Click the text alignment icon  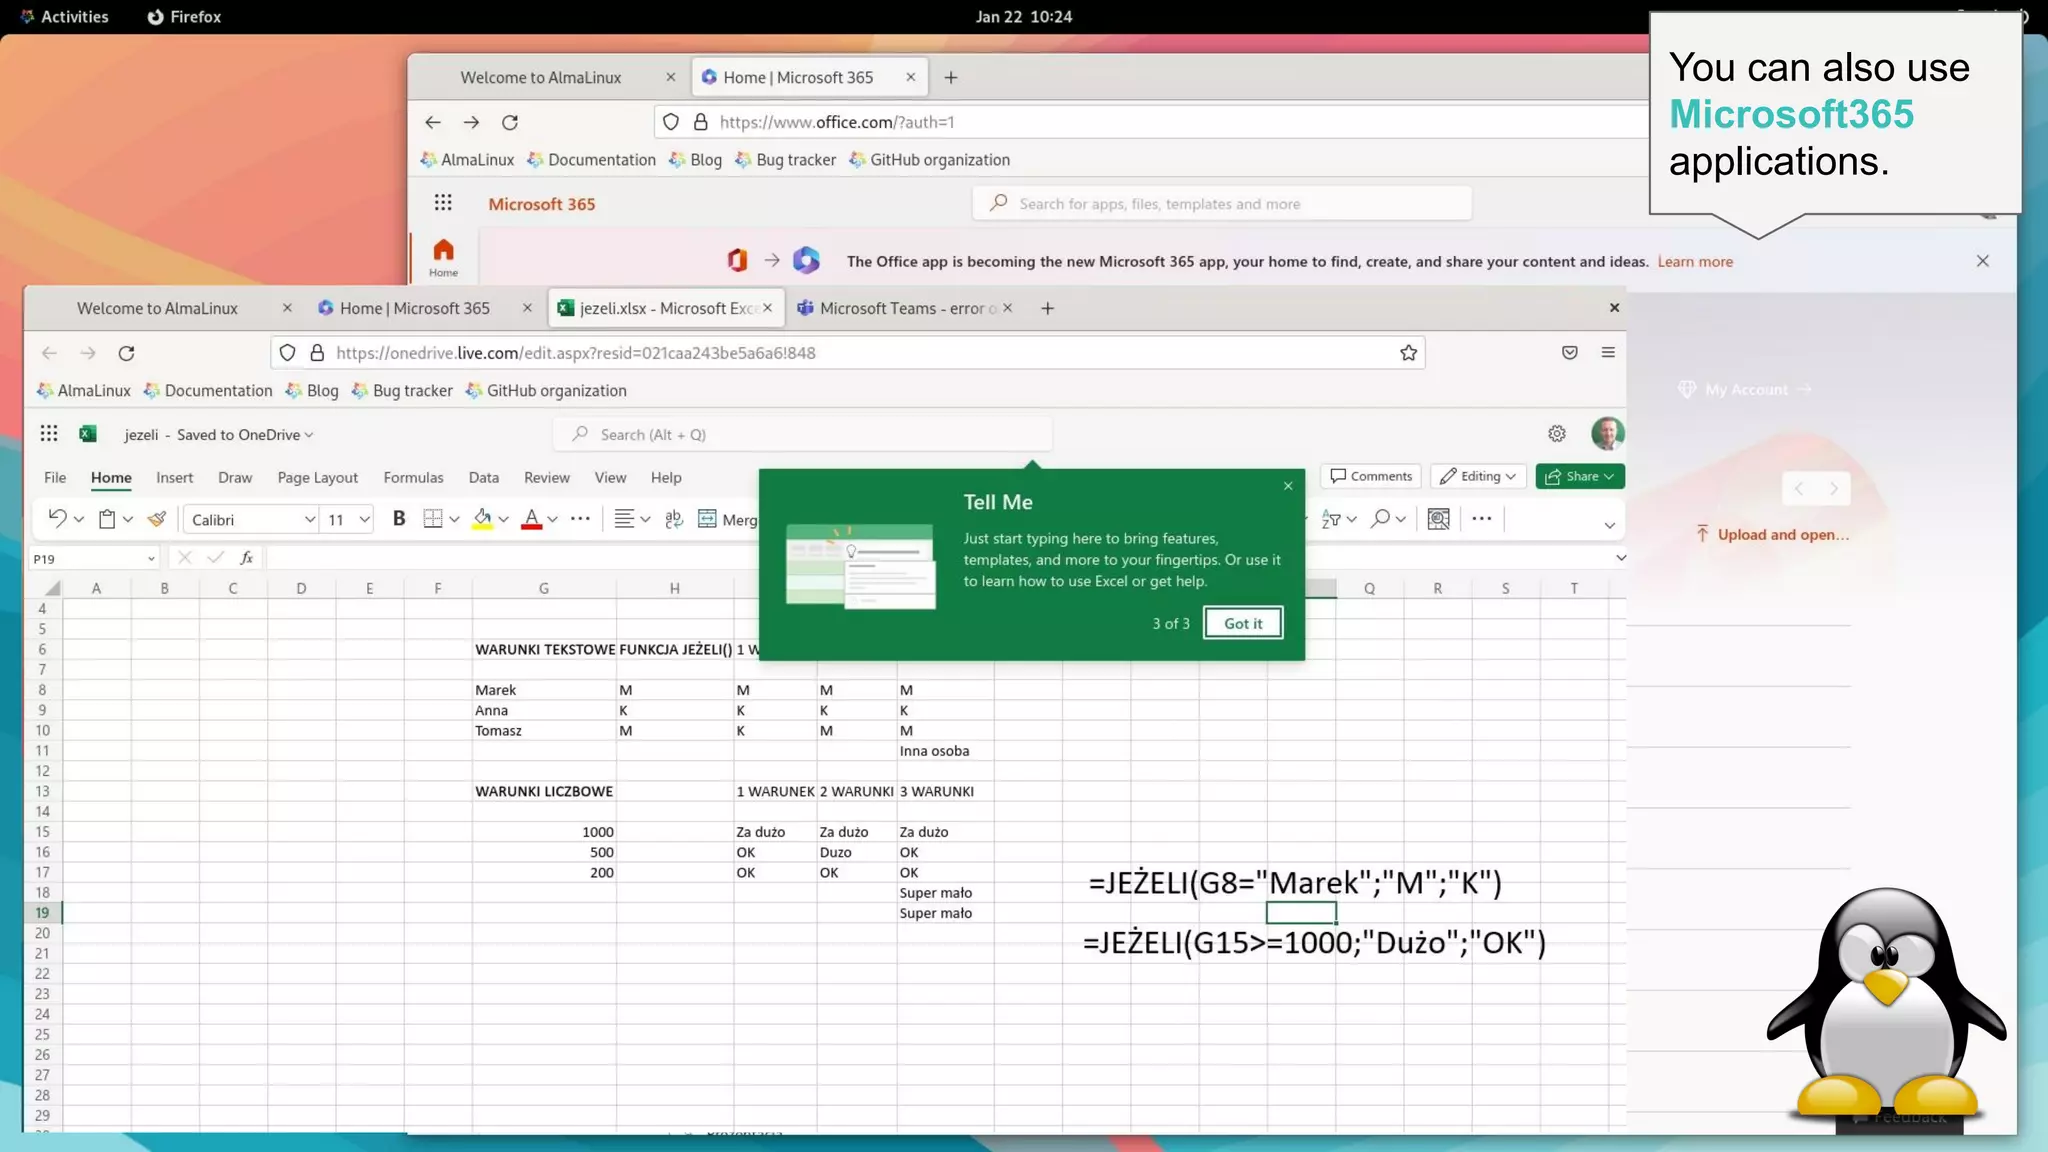pos(624,519)
